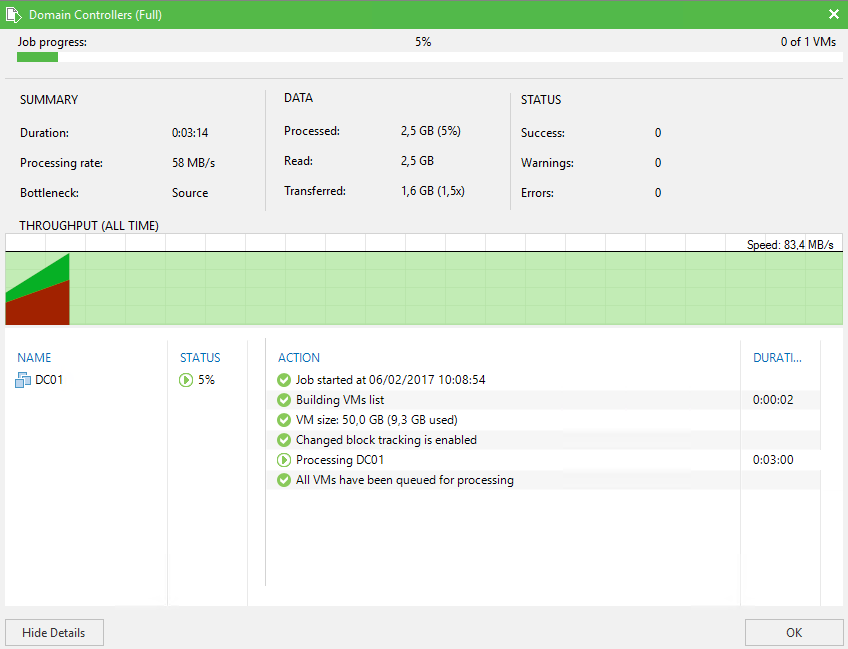Click the Read value '2,5 GB'
This screenshot has width=848, height=649.
point(417,161)
